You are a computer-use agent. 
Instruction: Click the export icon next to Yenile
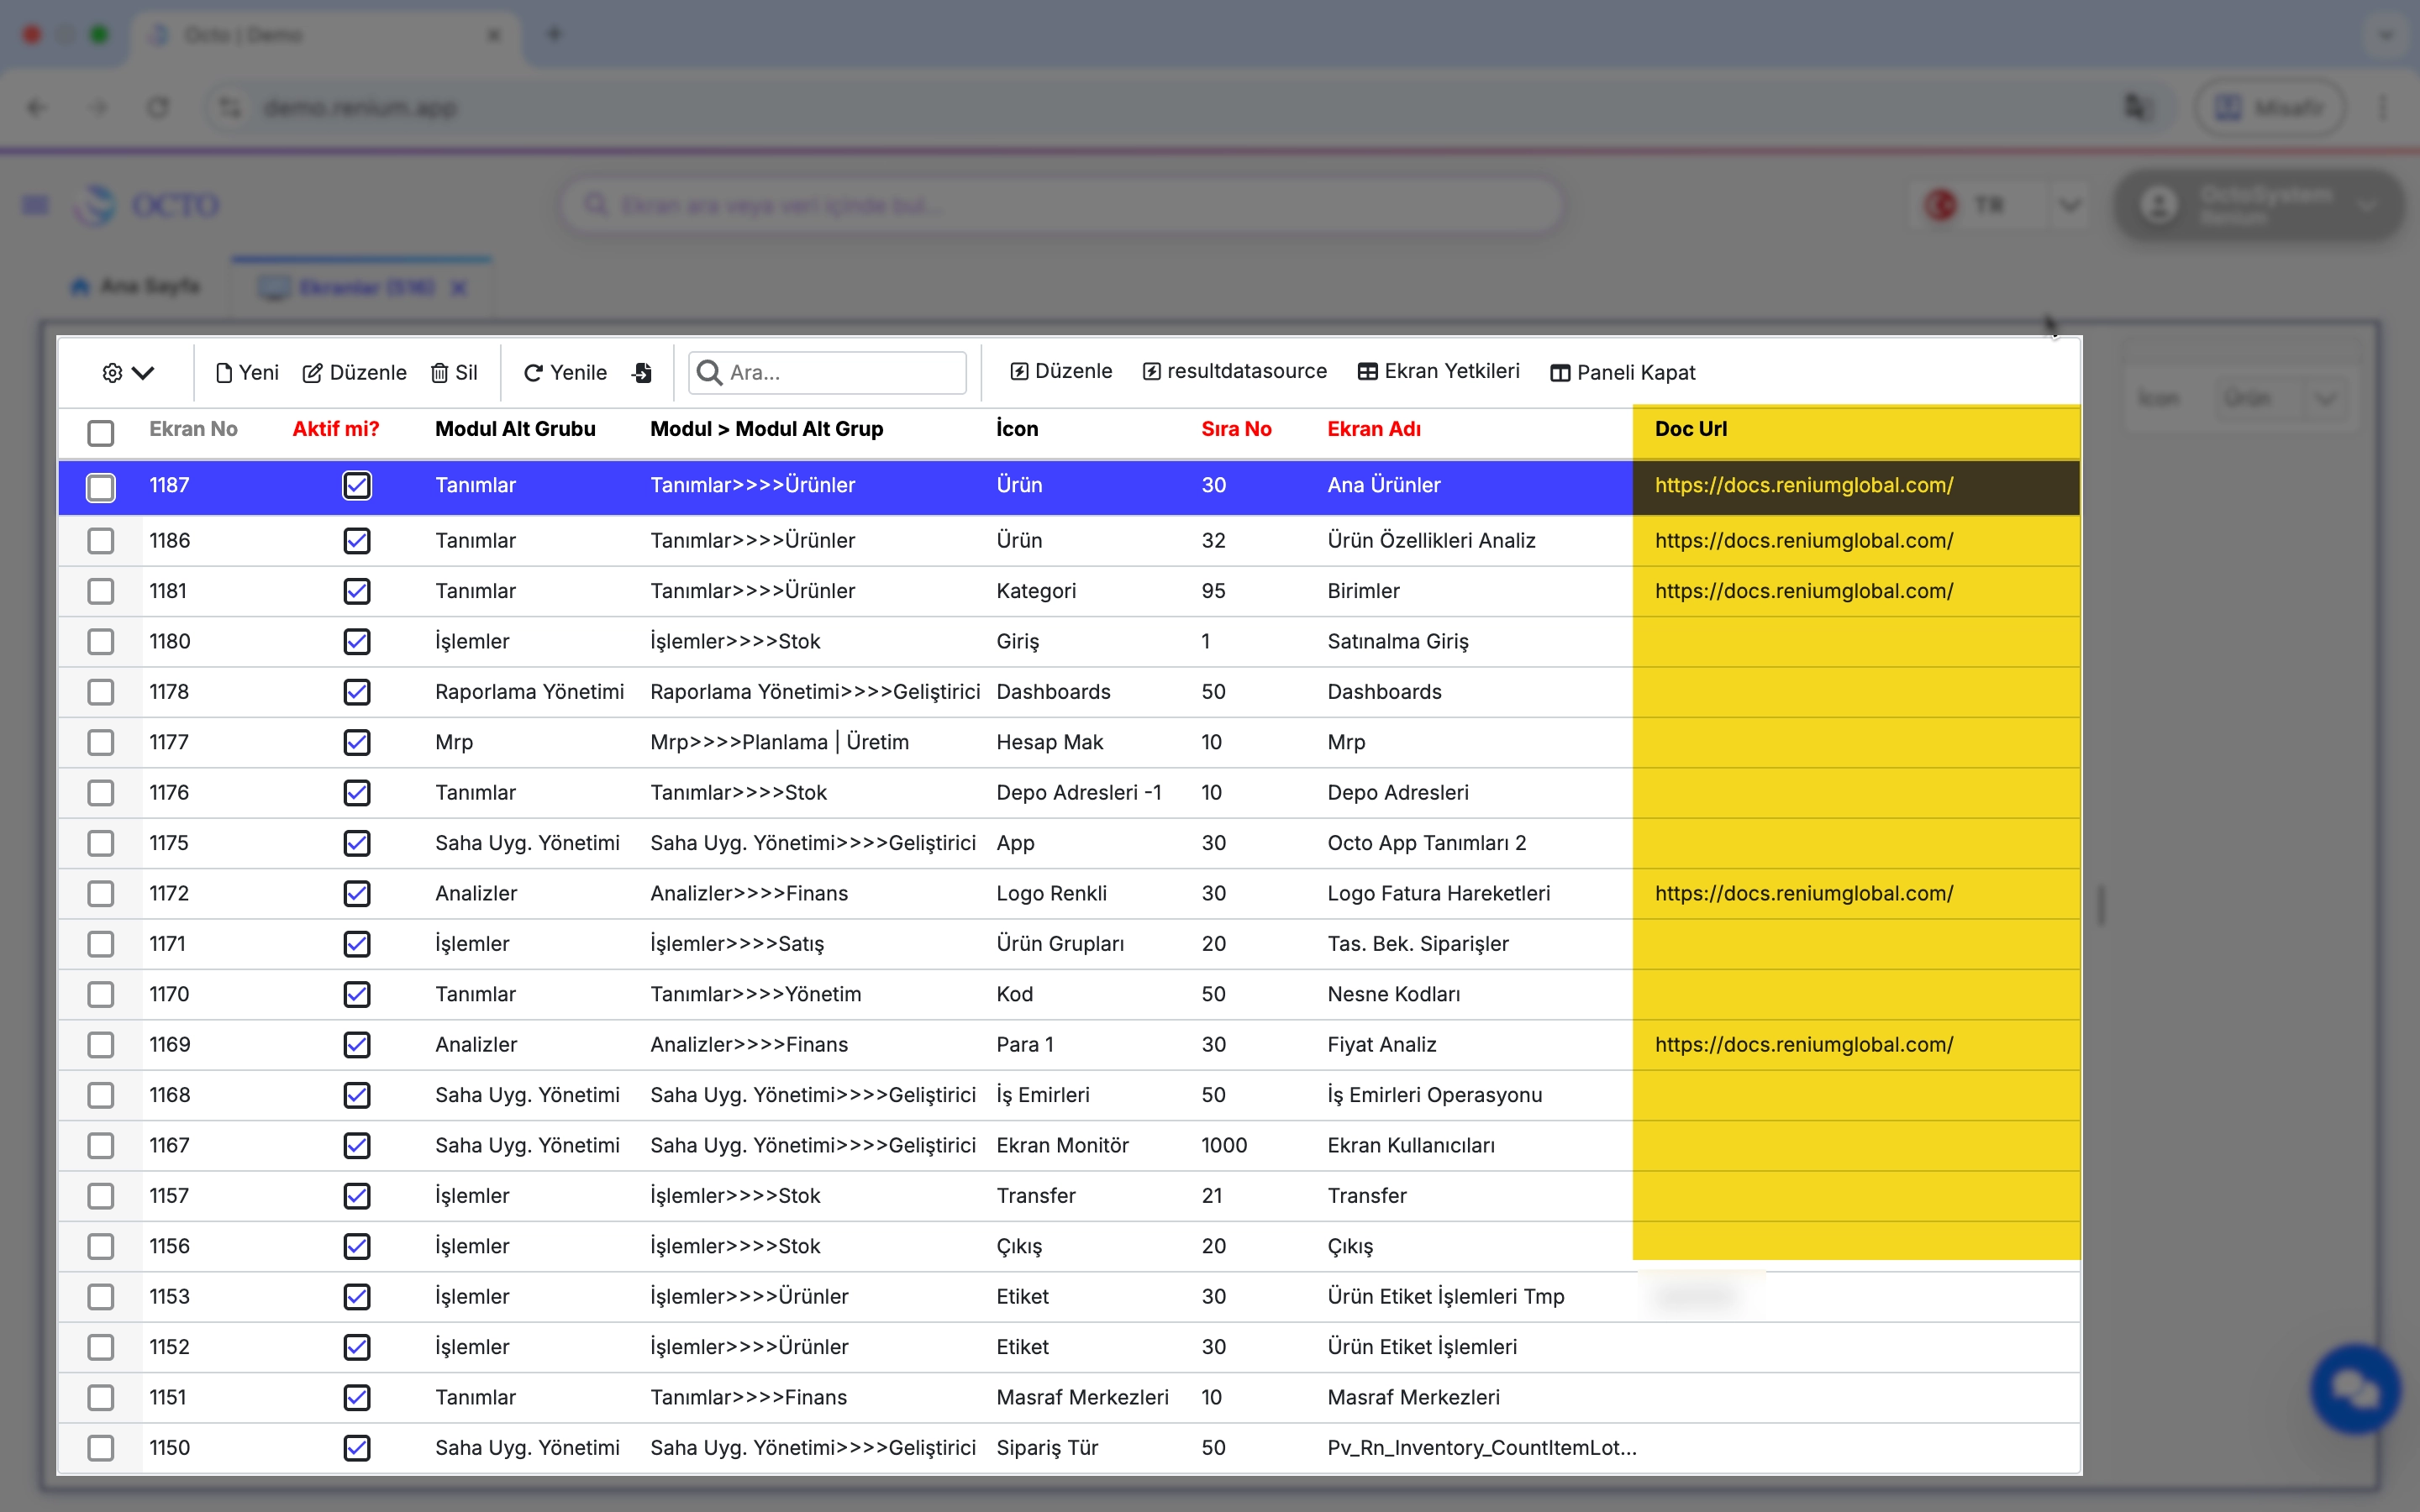(642, 373)
